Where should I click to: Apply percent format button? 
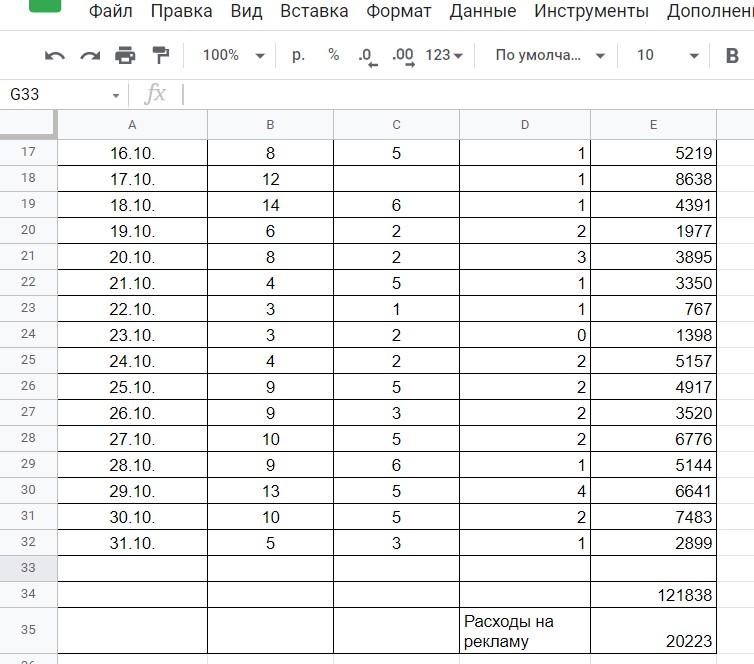click(x=333, y=55)
